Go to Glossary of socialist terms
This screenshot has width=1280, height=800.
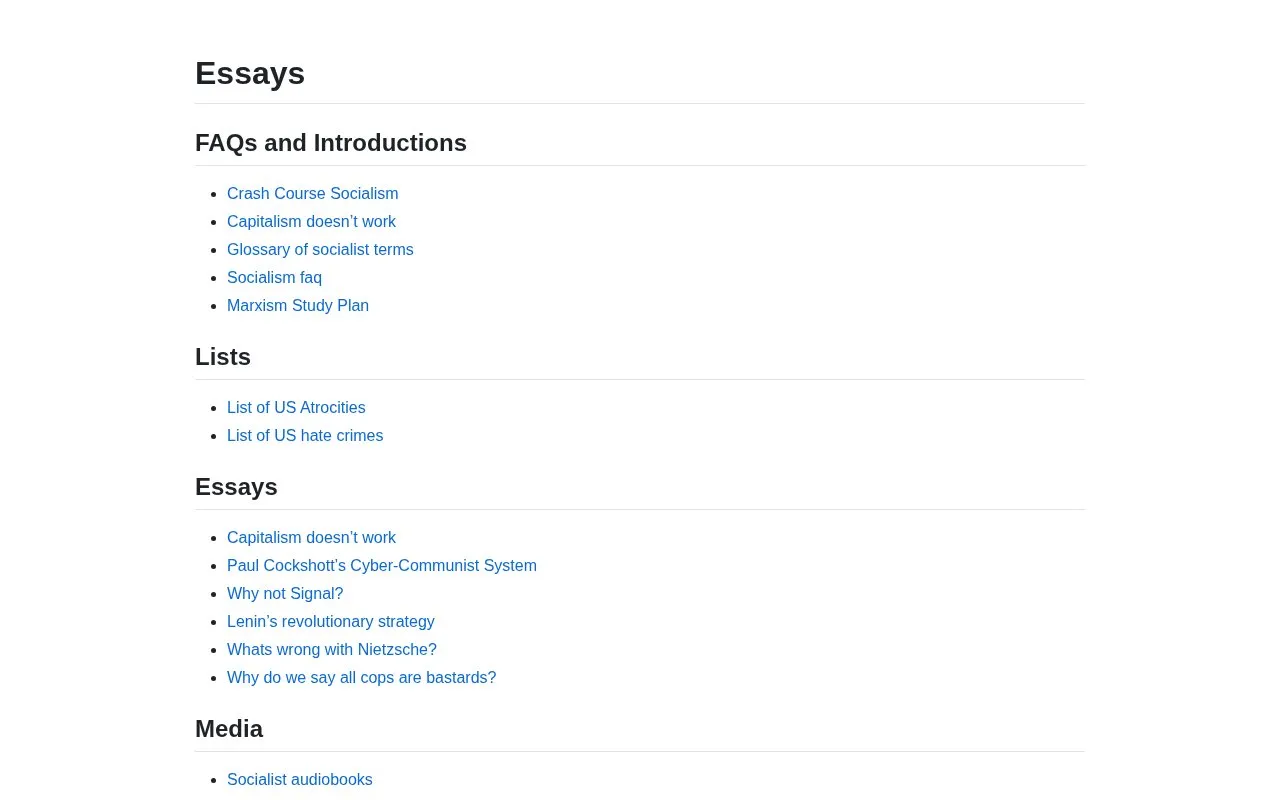[320, 250]
